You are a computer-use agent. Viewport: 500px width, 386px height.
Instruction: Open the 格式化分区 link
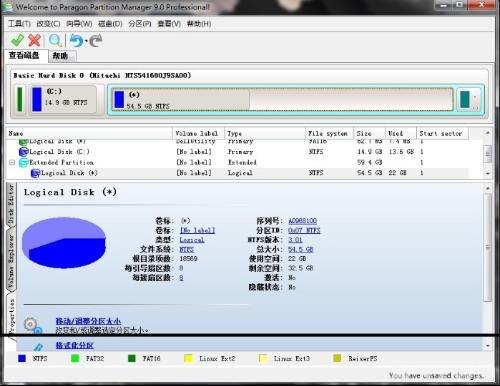pyautogui.click(x=75, y=345)
